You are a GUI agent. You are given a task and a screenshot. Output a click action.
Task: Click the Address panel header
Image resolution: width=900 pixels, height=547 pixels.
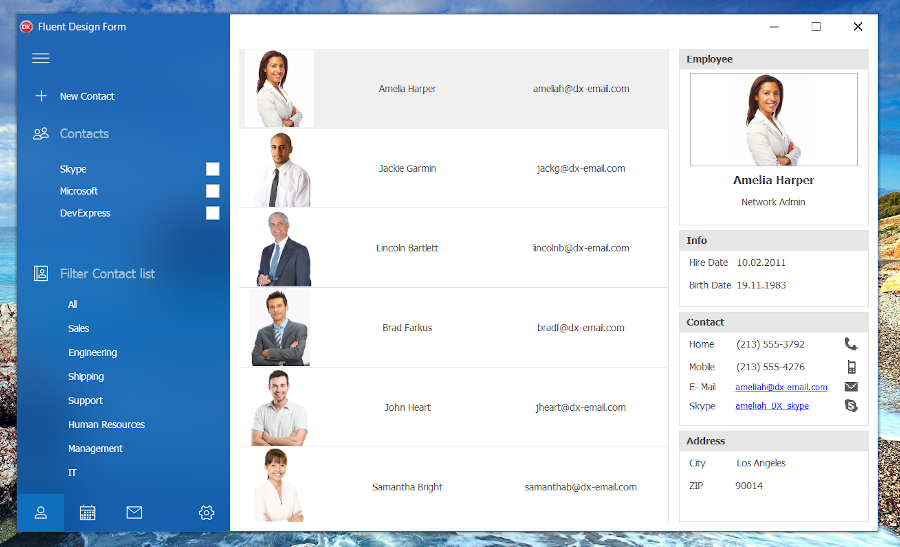click(x=774, y=441)
